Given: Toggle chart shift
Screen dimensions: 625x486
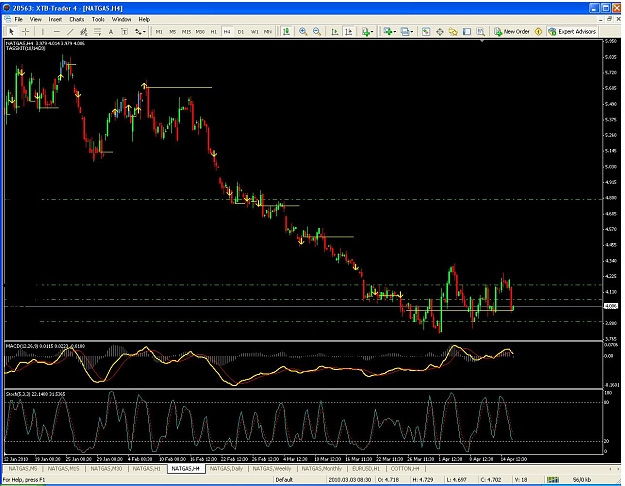Looking at the screenshot, I should coord(348,31).
